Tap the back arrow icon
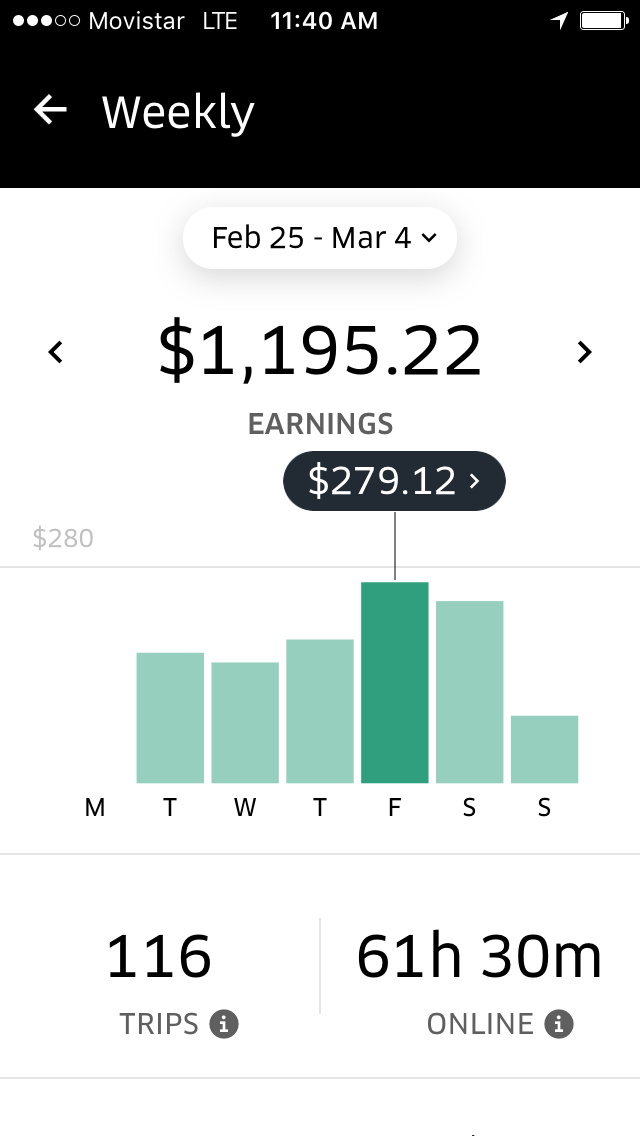The image size is (640, 1136). pos(50,110)
